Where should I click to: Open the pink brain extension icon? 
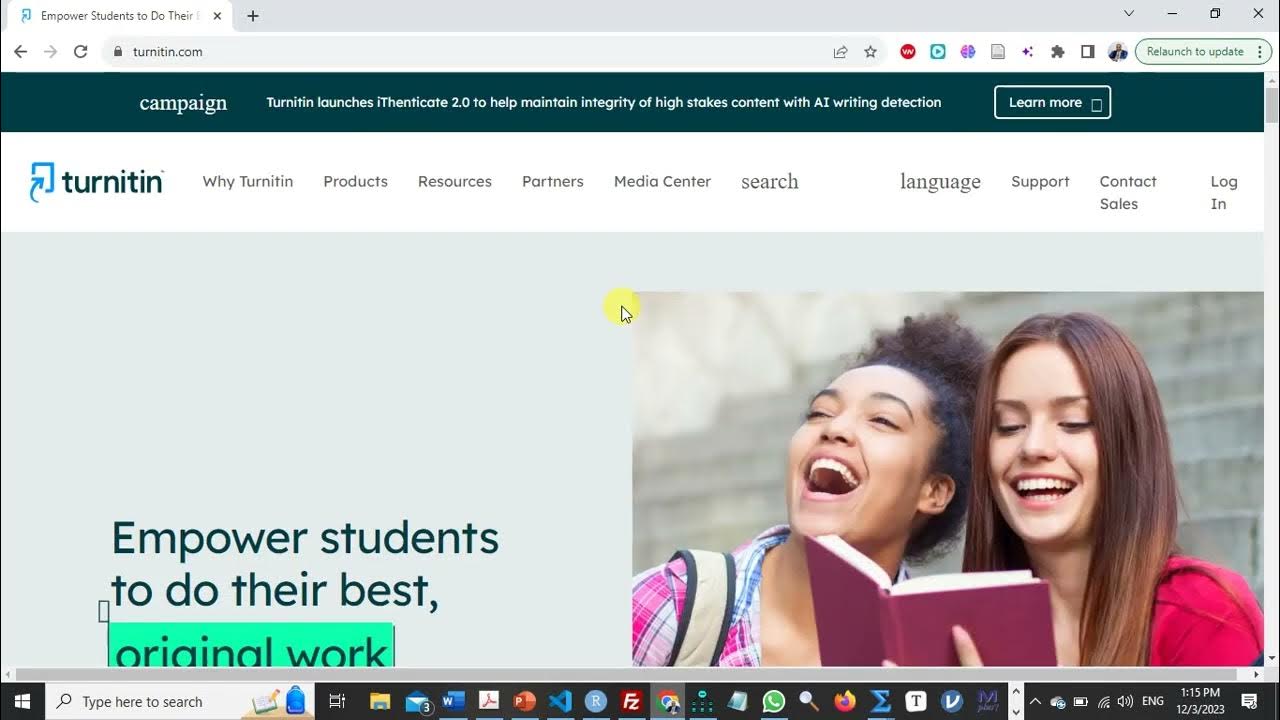968,52
